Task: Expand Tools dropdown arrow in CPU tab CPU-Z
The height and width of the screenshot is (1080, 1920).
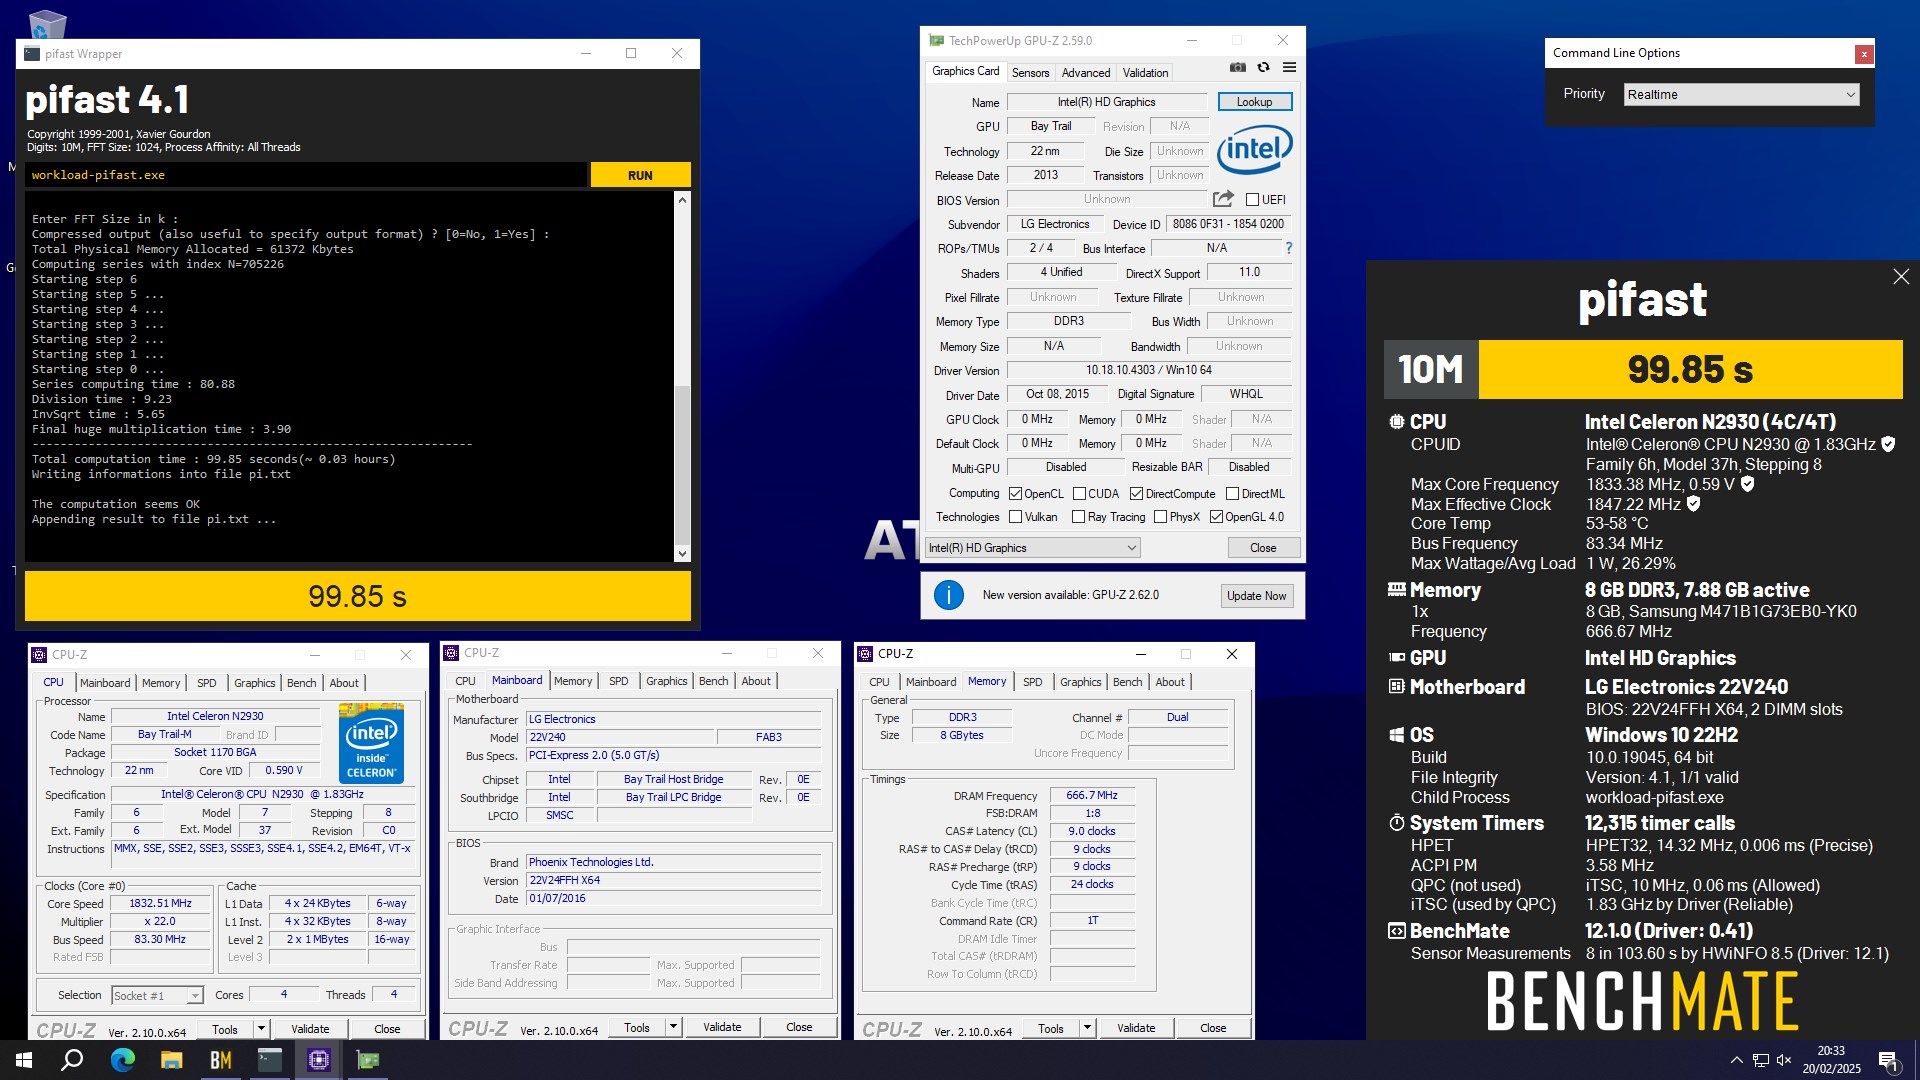Action: point(261,1029)
